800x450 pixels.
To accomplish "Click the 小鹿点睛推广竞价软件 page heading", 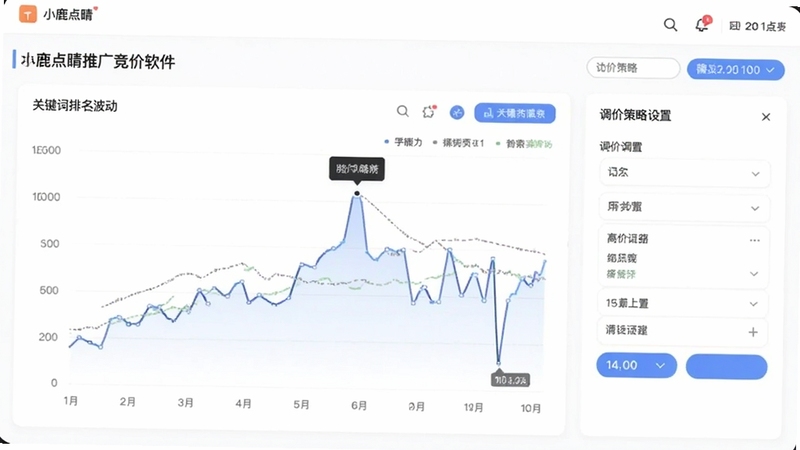I will pyautogui.click(x=98, y=61).
